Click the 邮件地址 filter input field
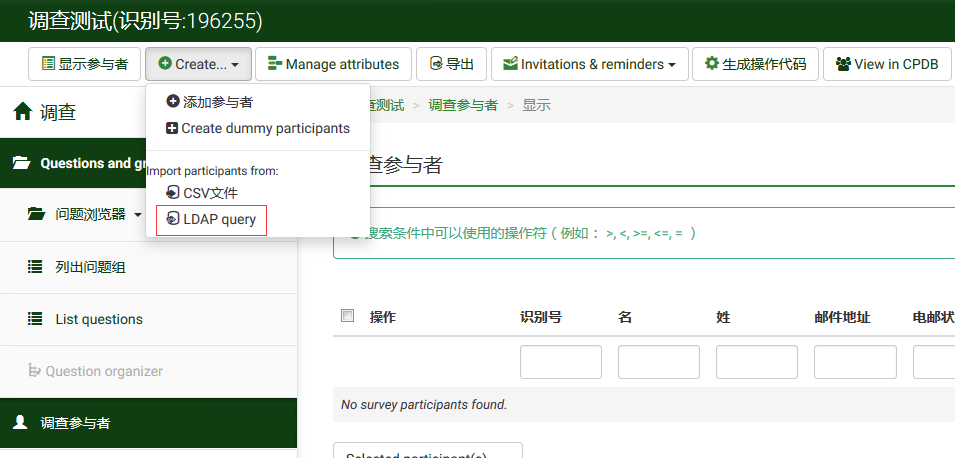This screenshot has width=955, height=458. click(x=855, y=362)
